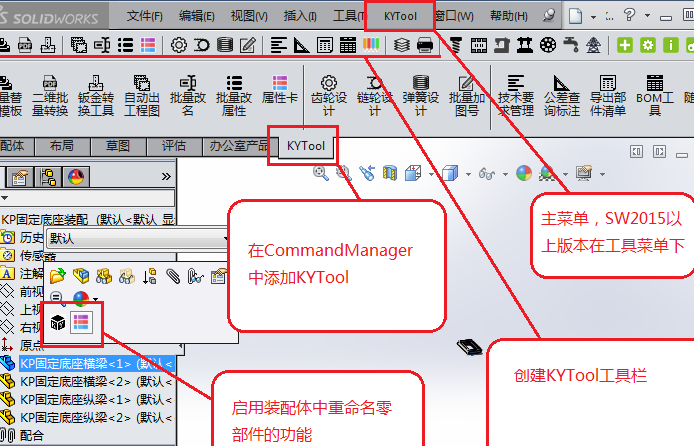Open BOM工具 command
Viewport: 694px width, 446px height.
click(x=655, y=96)
